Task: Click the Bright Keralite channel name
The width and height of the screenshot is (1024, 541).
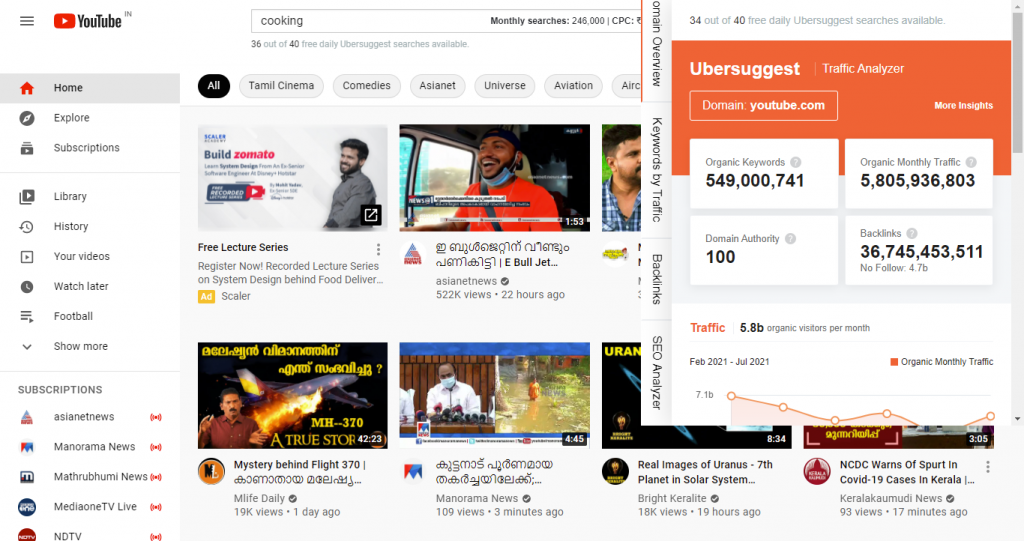Action: (x=671, y=499)
